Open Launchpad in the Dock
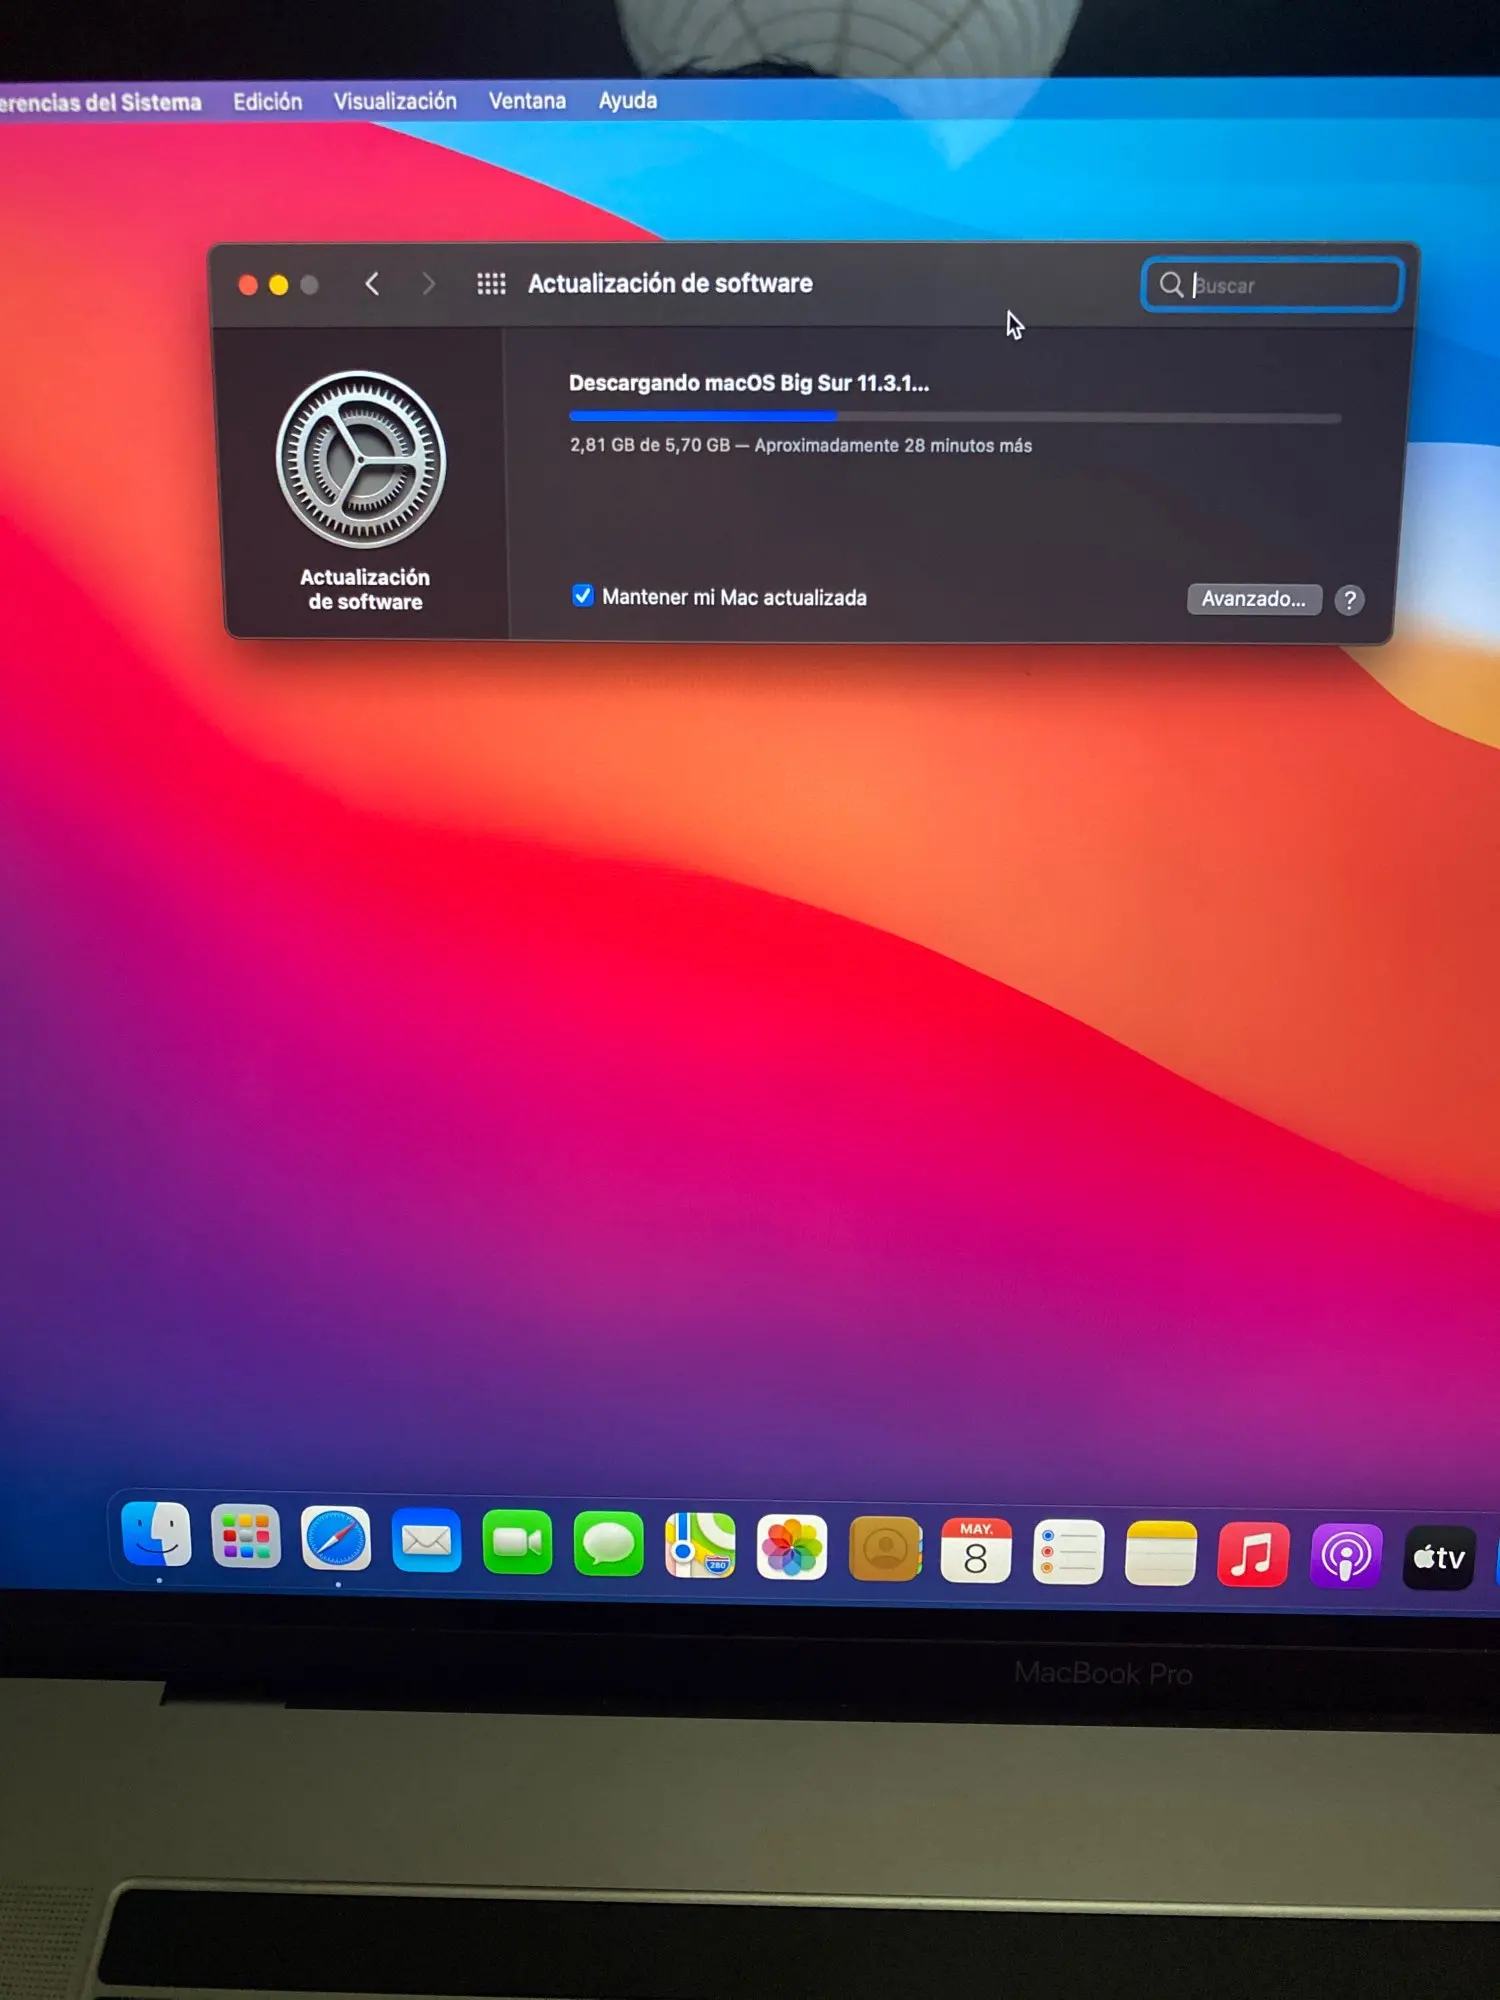 [246, 1536]
